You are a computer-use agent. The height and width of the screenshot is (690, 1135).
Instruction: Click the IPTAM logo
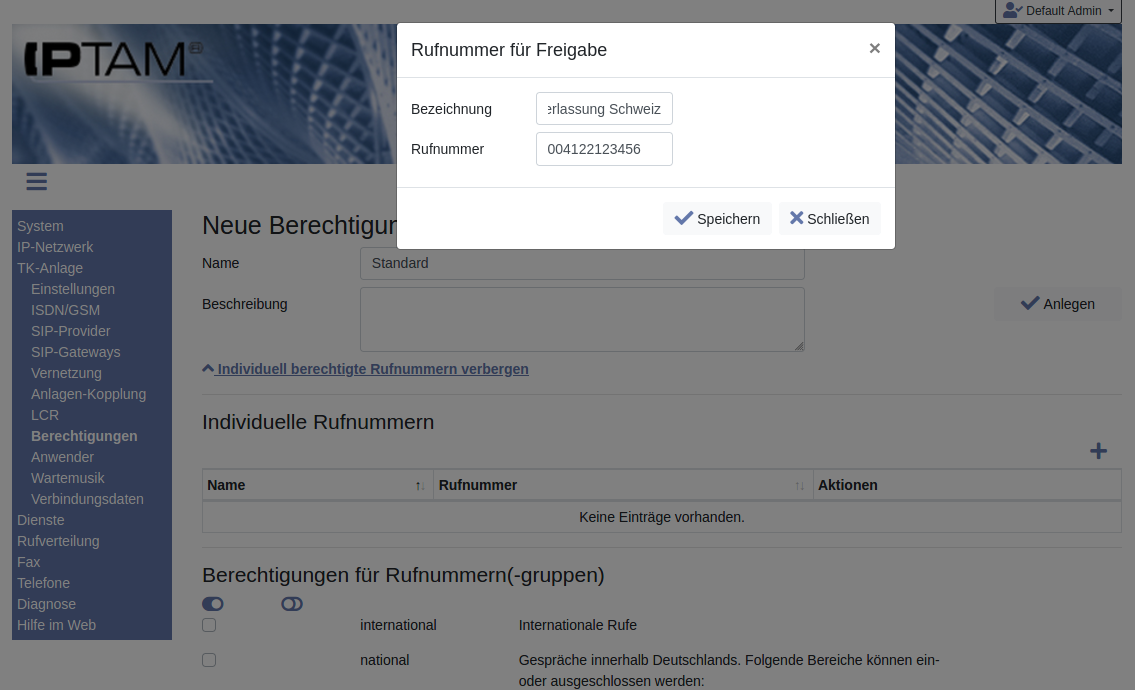(x=112, y=61)
